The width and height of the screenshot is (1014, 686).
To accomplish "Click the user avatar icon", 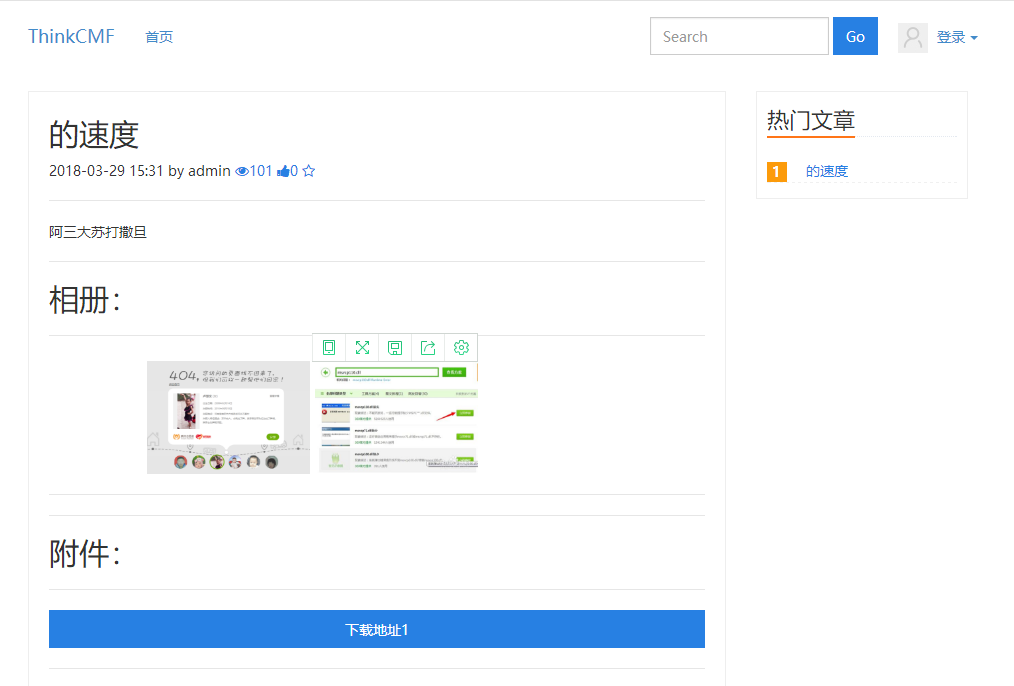I will [912, 37].
